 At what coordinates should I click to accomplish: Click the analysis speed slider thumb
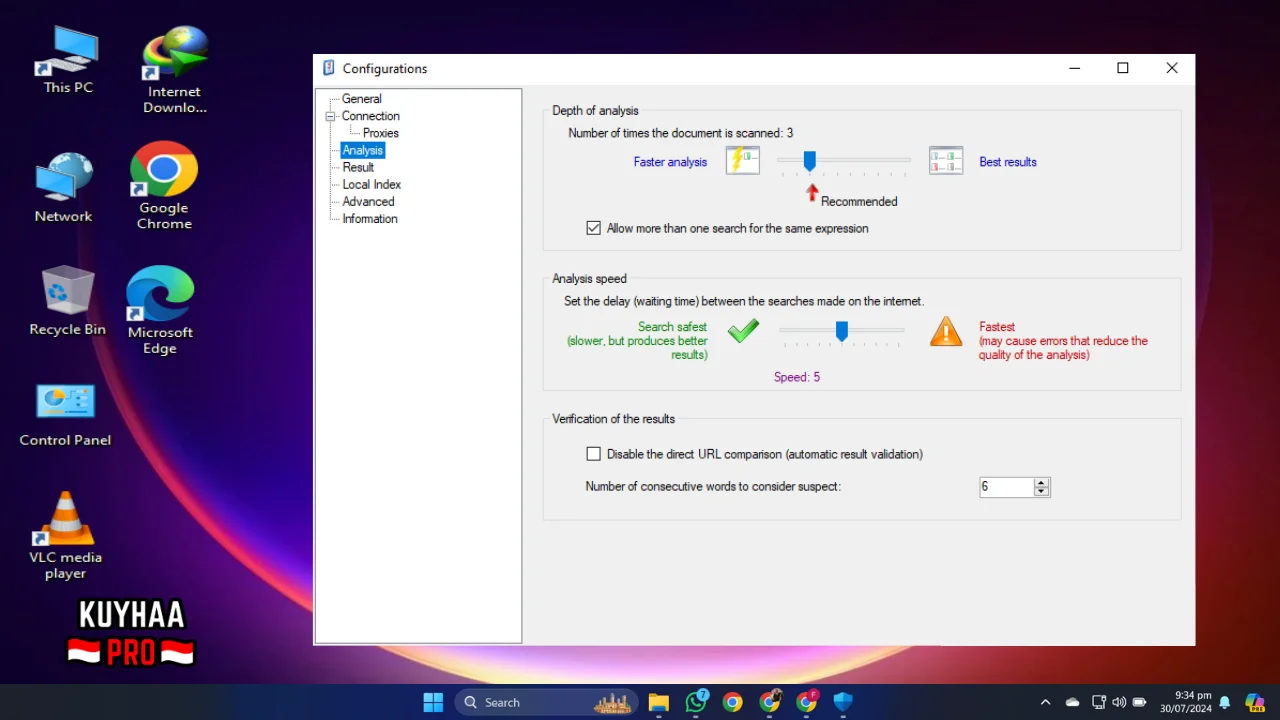point(842,331)
